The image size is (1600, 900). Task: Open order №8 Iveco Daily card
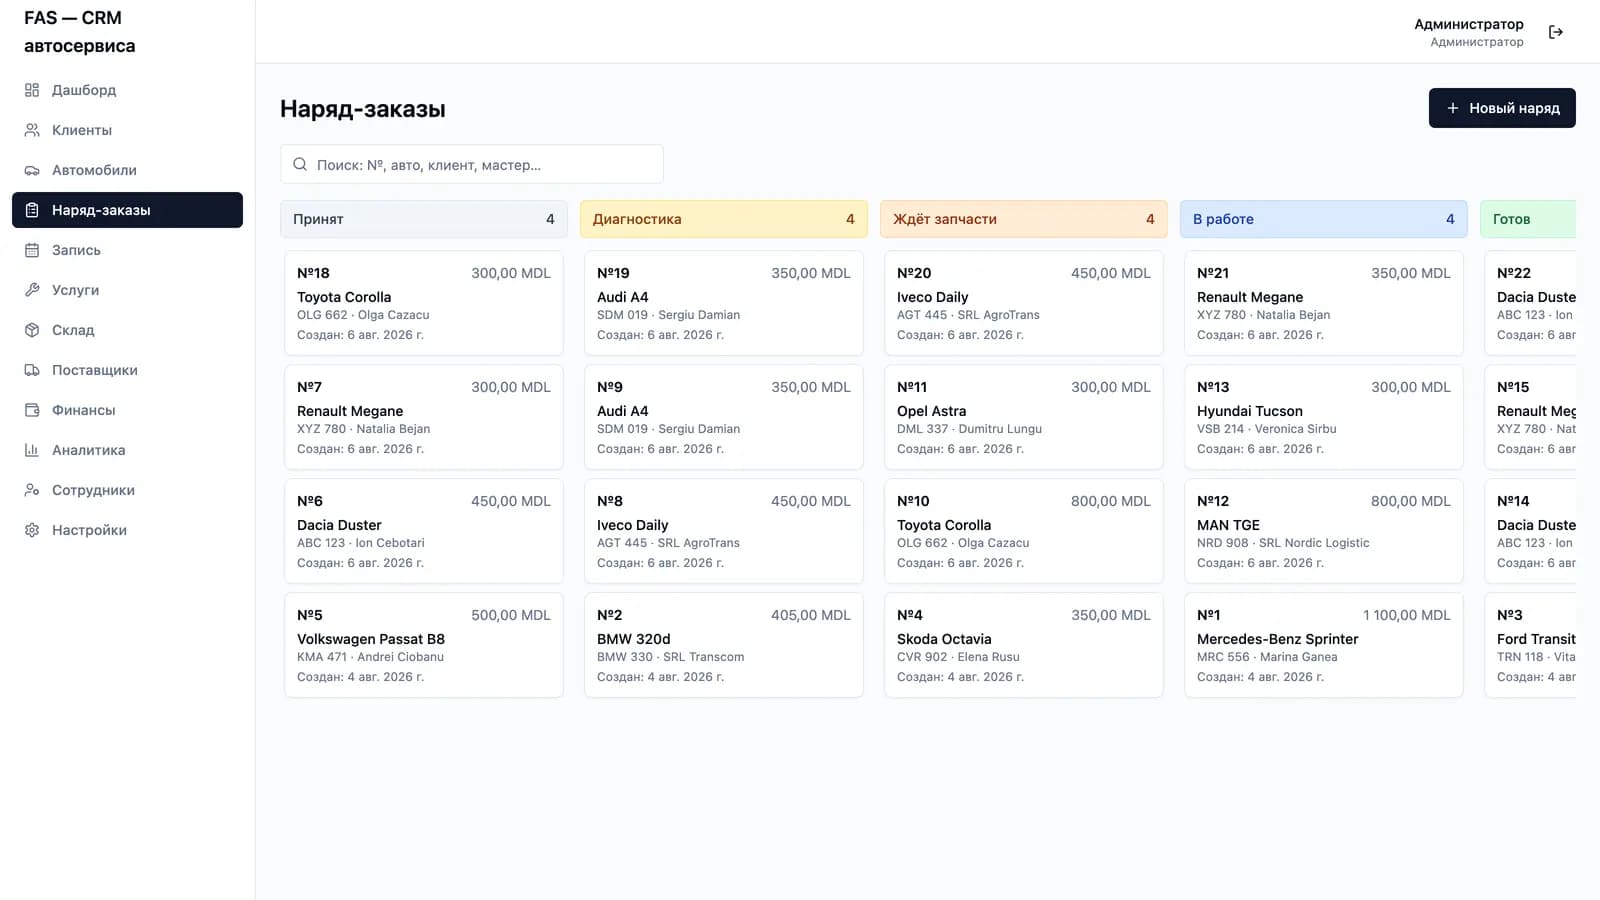coord(724,531)
